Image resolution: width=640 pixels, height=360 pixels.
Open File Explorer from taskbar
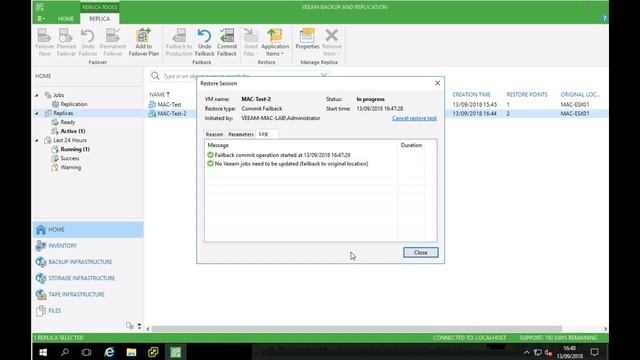(131, 352)
